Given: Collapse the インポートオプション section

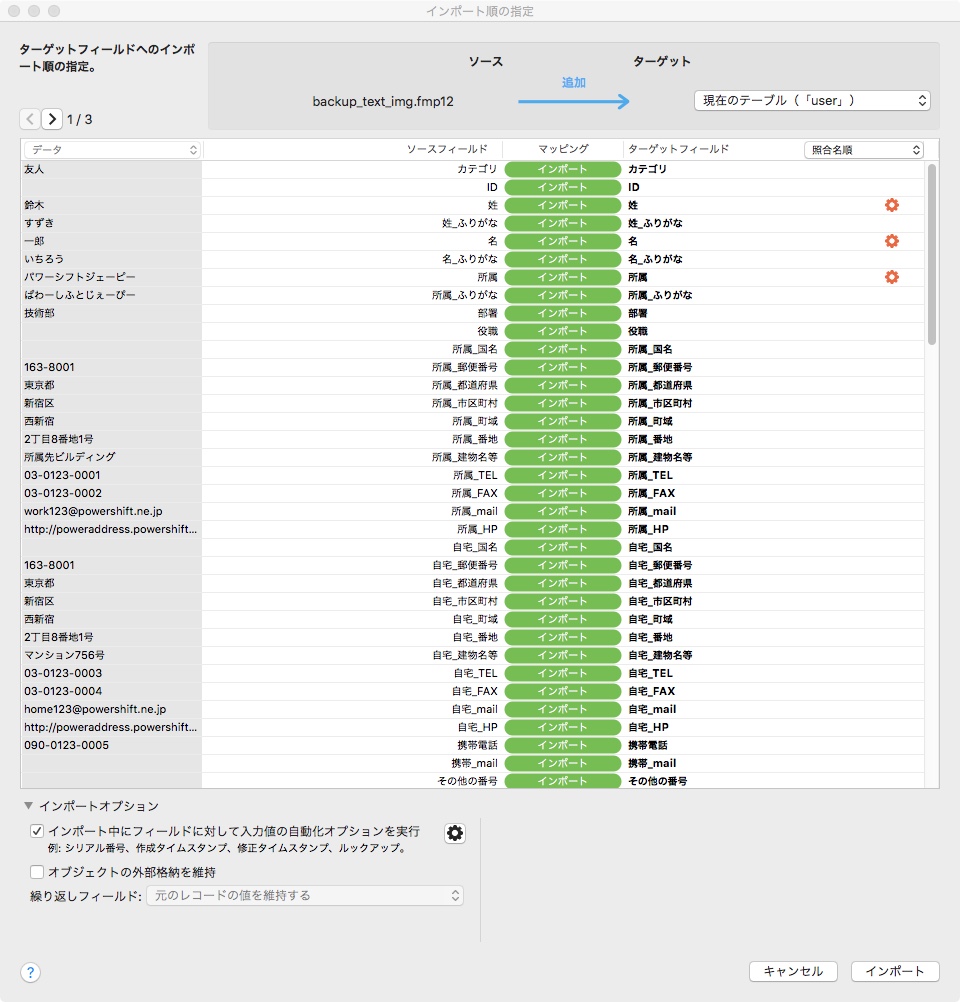Looking at the screenshot, I should point(28,806).
